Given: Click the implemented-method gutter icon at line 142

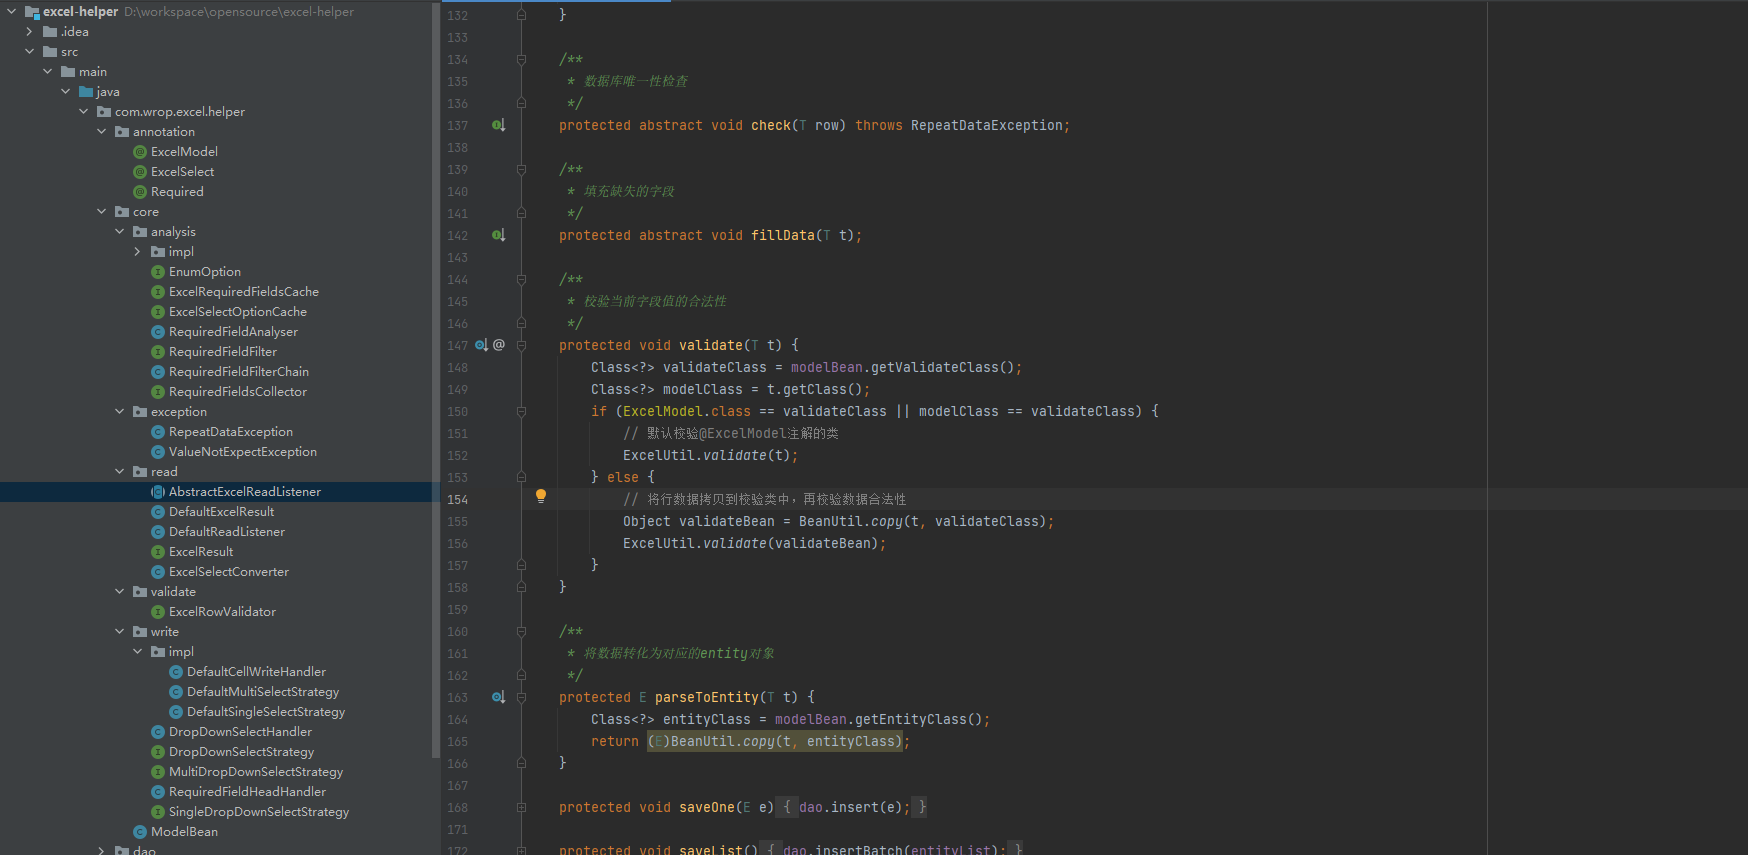Looking at the screenshot, I should (498, 235).
